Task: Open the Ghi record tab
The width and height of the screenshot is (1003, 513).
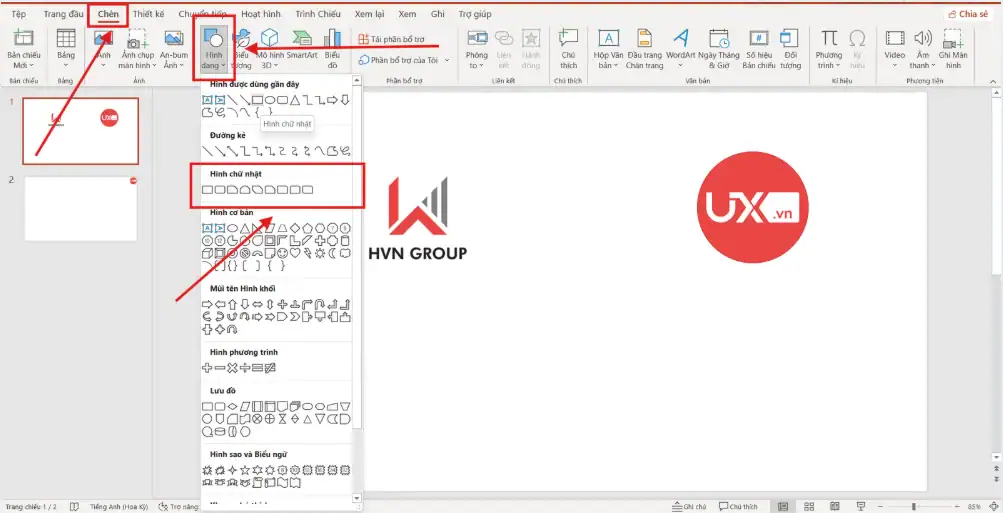Action: point(438,14)
